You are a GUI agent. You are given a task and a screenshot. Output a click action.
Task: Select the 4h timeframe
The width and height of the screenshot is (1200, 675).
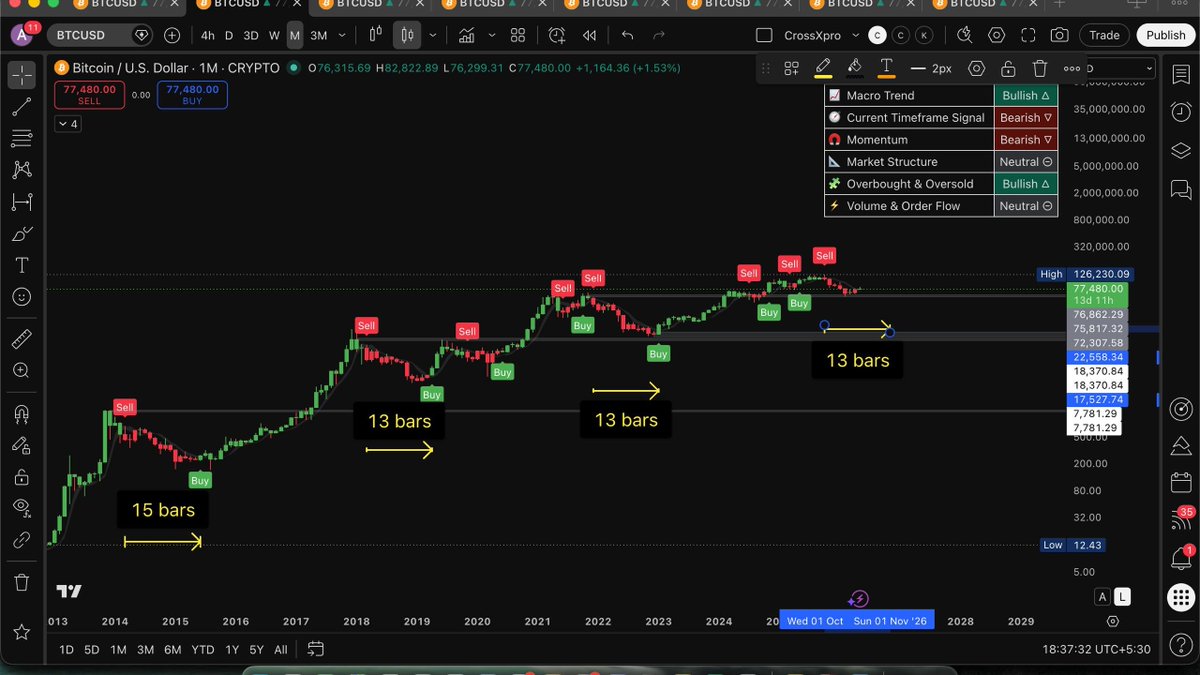click(207, 35)
